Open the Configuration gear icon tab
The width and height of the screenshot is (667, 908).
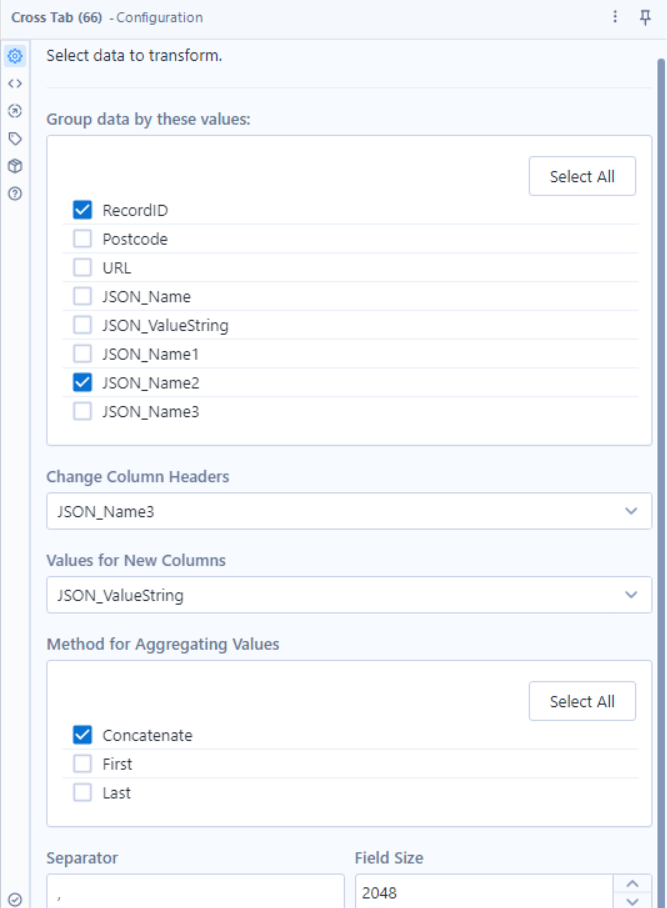click(15, 57)
